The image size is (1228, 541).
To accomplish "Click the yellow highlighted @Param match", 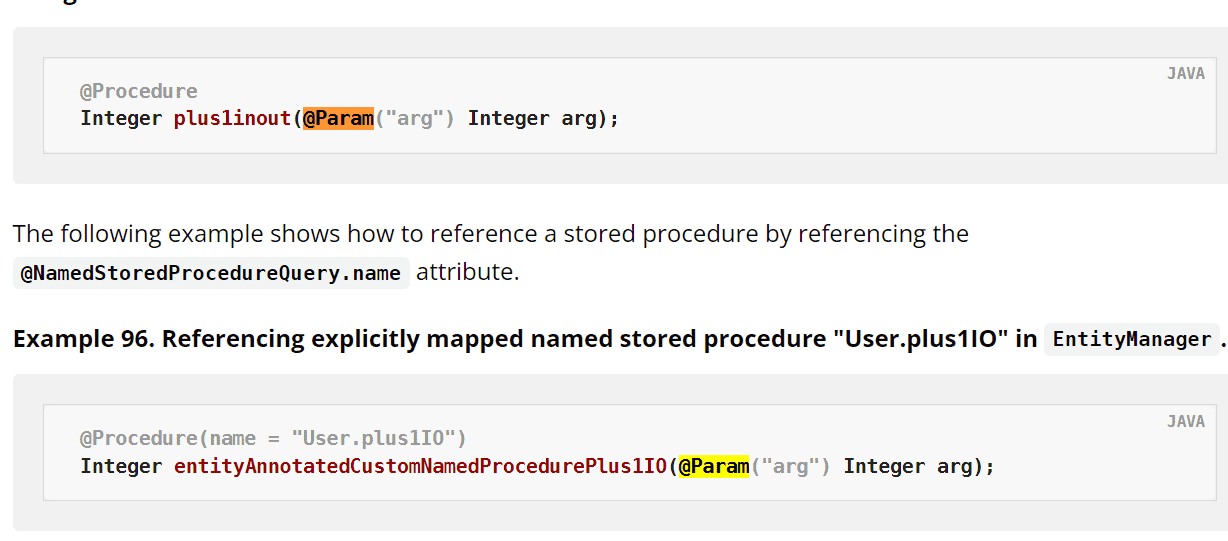I will tap(714, 466).
